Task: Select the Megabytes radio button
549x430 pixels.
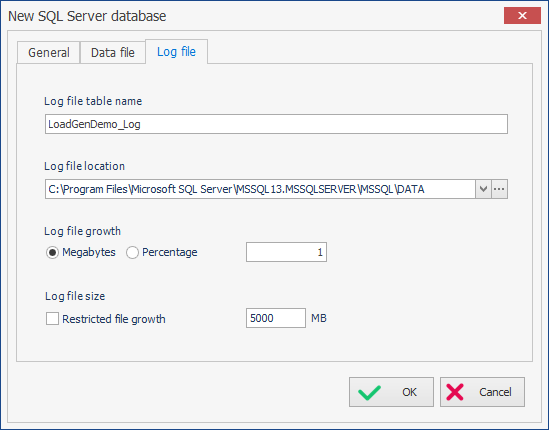Action: pos(52,252)
